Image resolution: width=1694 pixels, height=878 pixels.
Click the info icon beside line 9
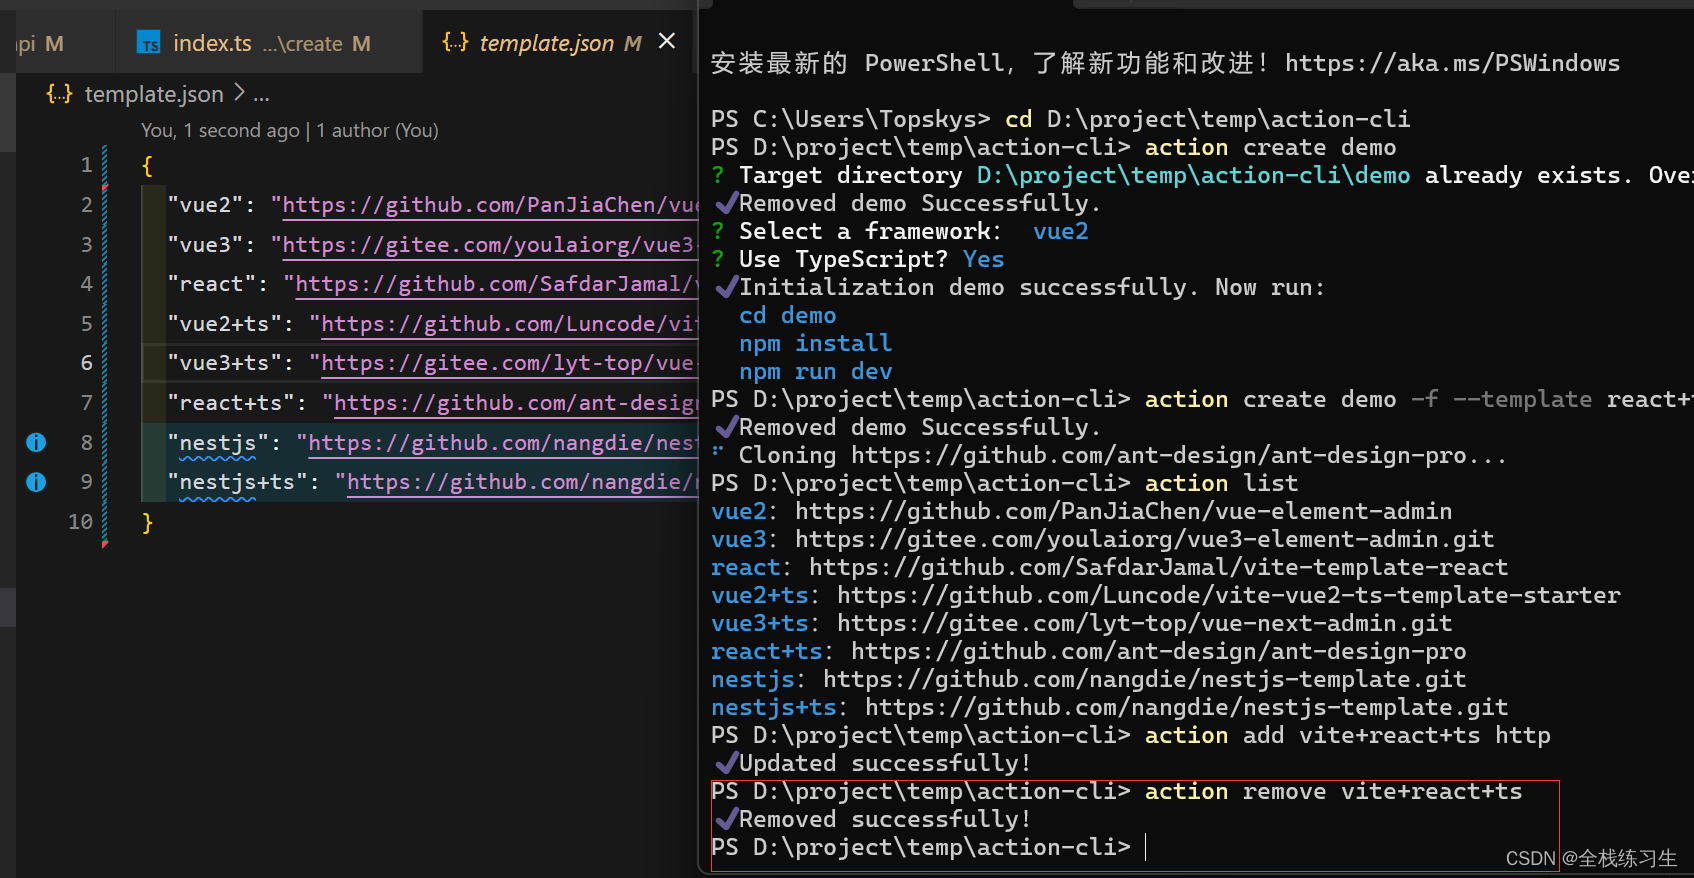pos(36,482)
